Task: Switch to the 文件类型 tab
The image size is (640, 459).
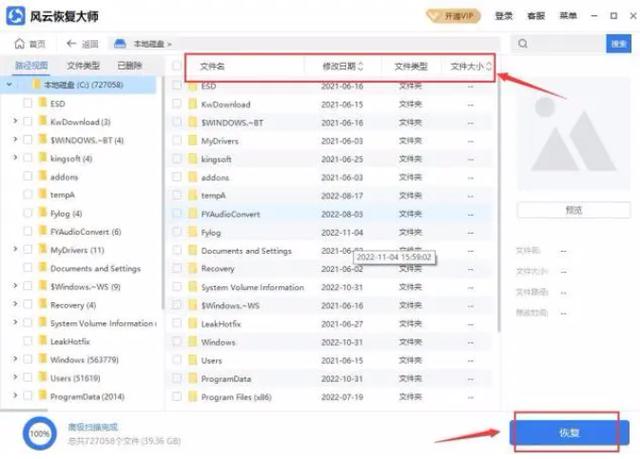Action: [83, 66]
